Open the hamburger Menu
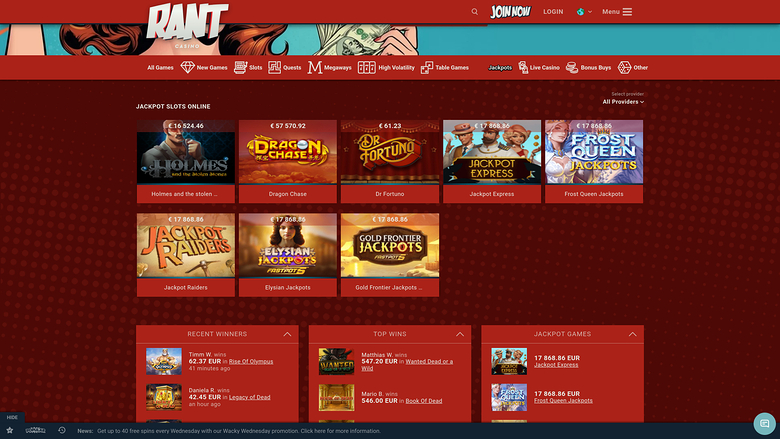780x439 pixels. coord(617,11)
